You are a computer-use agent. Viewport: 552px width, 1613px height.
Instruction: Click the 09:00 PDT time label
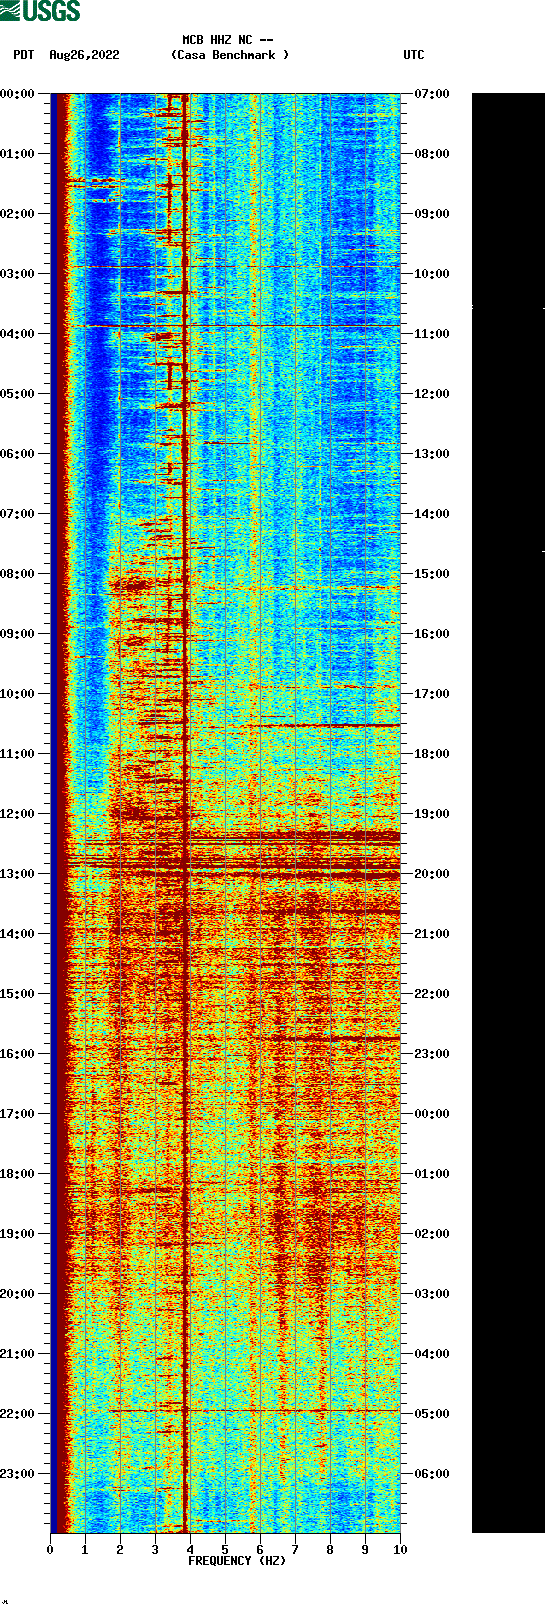pos(18,634)
